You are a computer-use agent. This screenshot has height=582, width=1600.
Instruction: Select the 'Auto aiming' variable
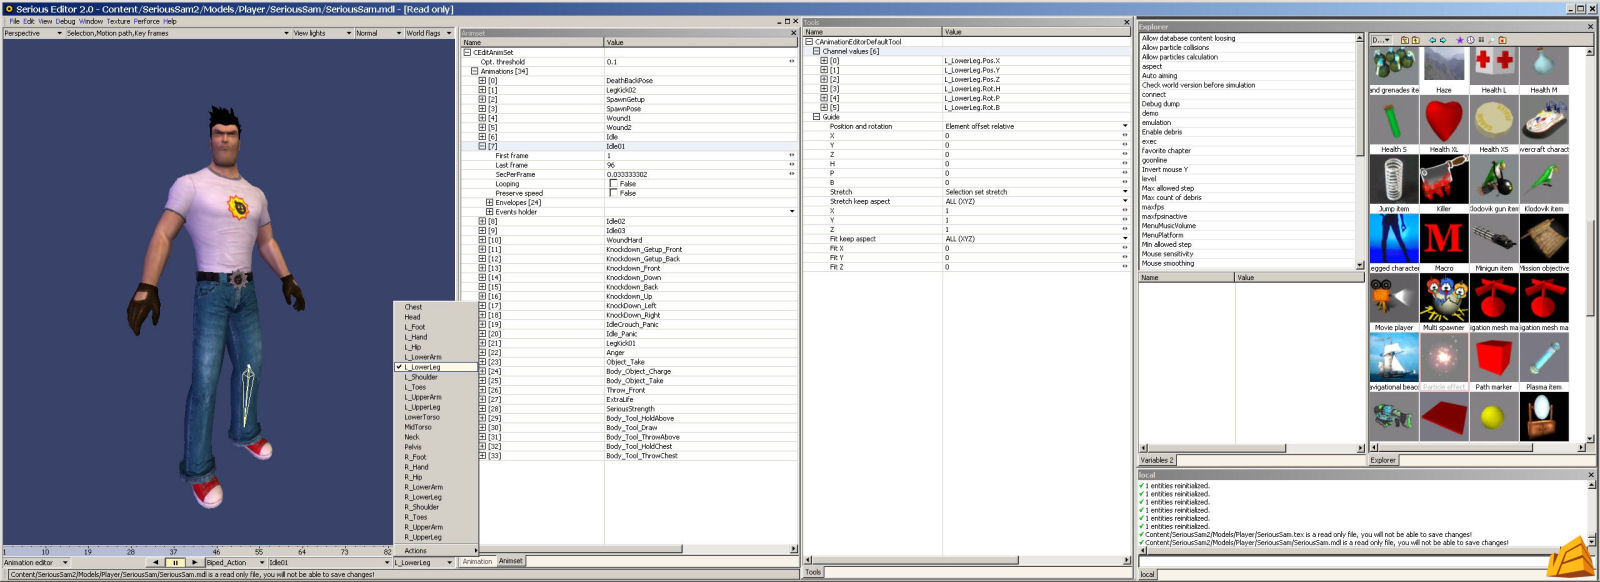1160,75
